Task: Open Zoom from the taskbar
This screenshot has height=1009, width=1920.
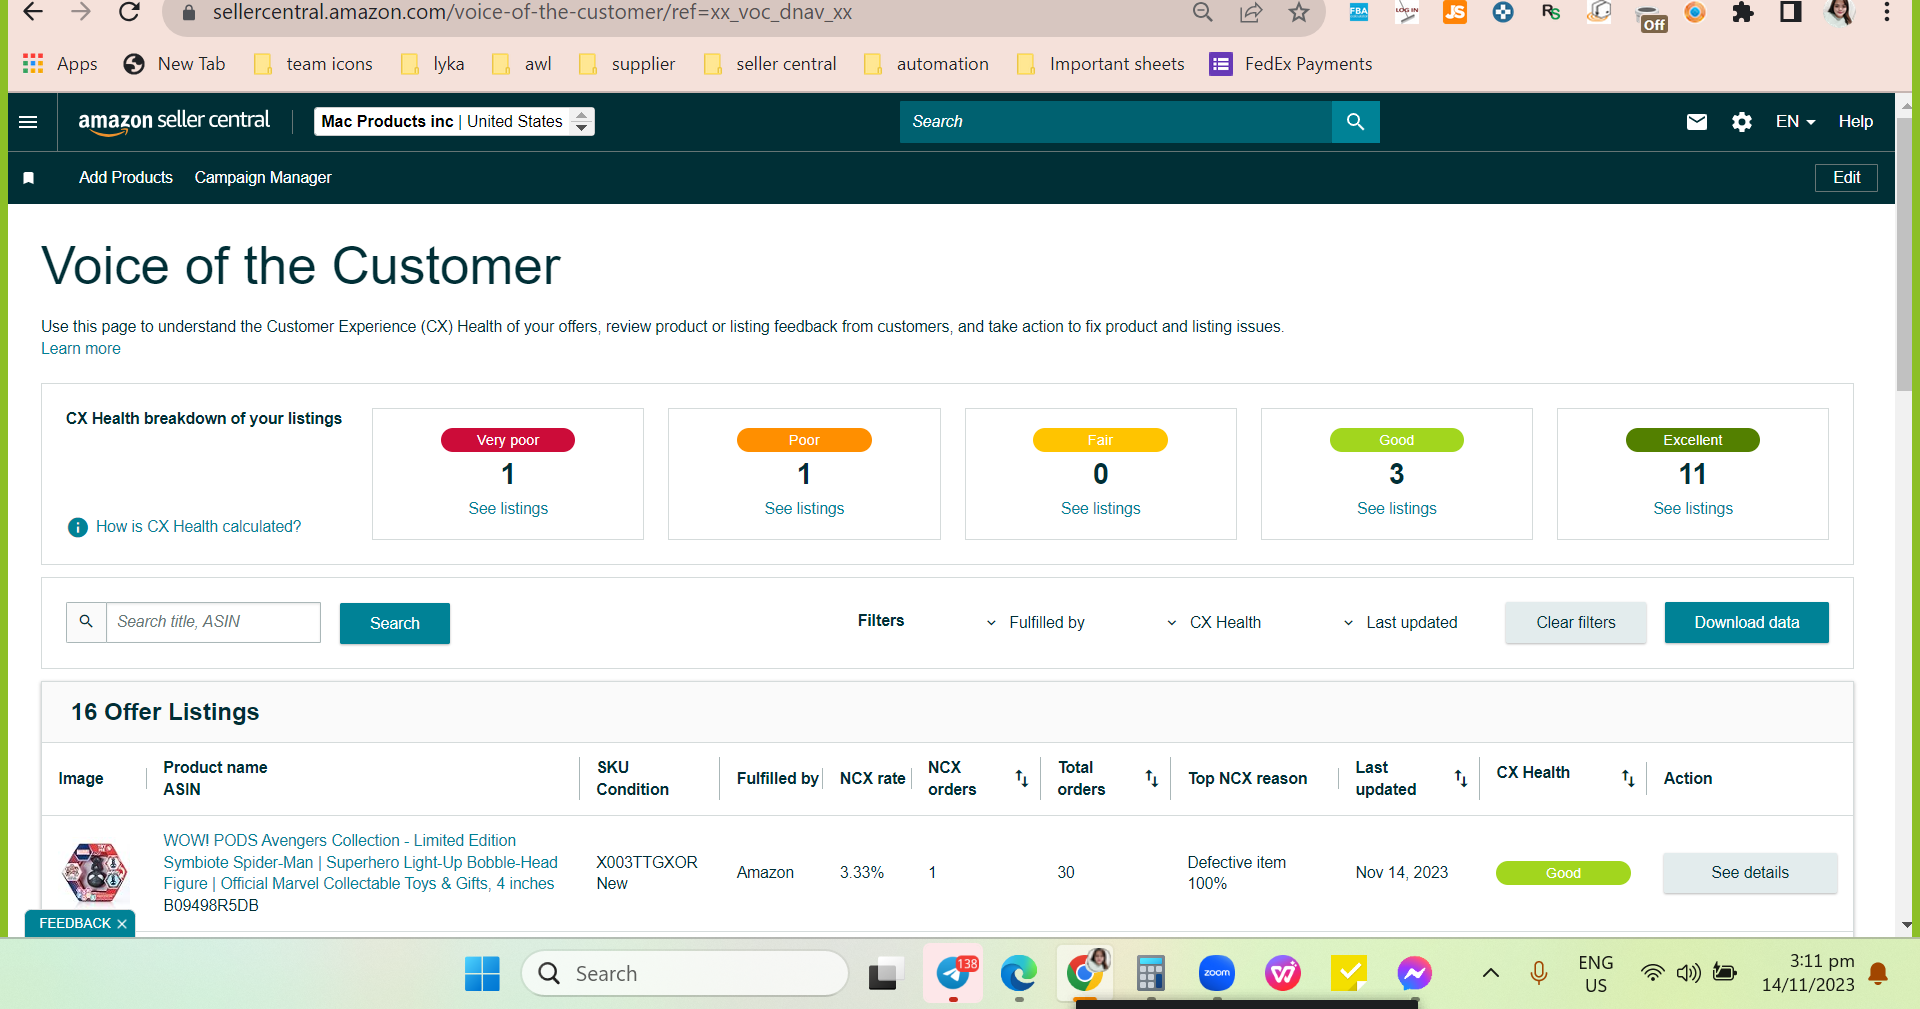Action: point(1217,973)
